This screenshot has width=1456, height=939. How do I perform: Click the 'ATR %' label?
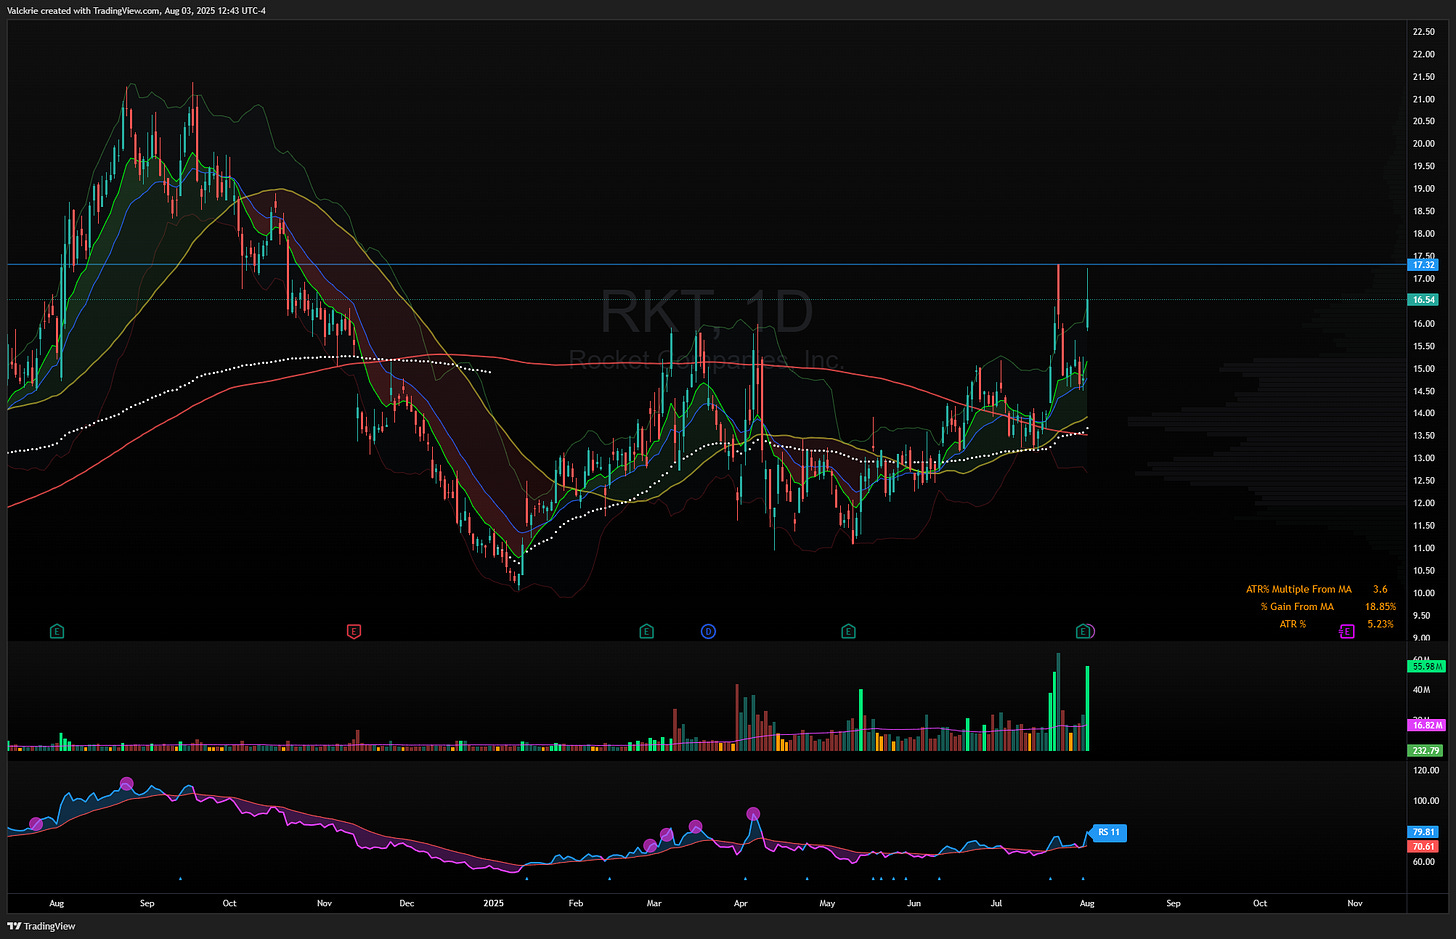tap(1293, 624)
